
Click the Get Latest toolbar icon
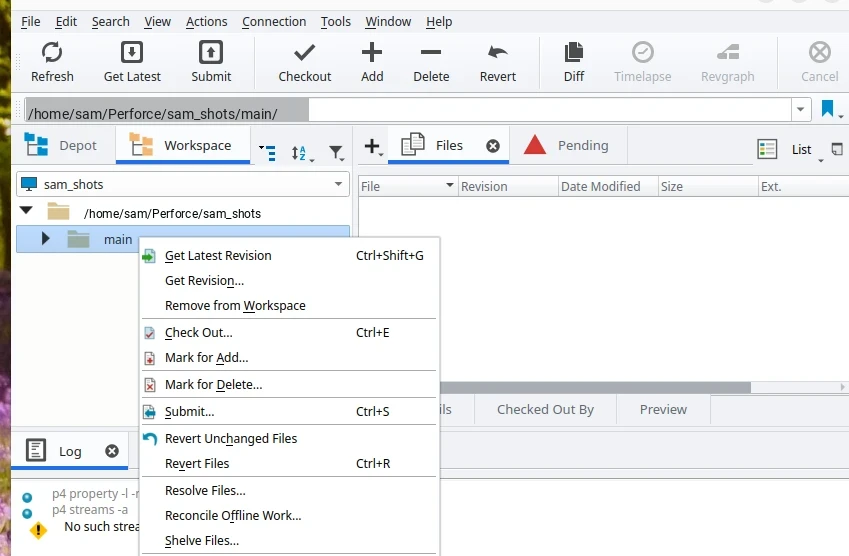coord(132,53)
